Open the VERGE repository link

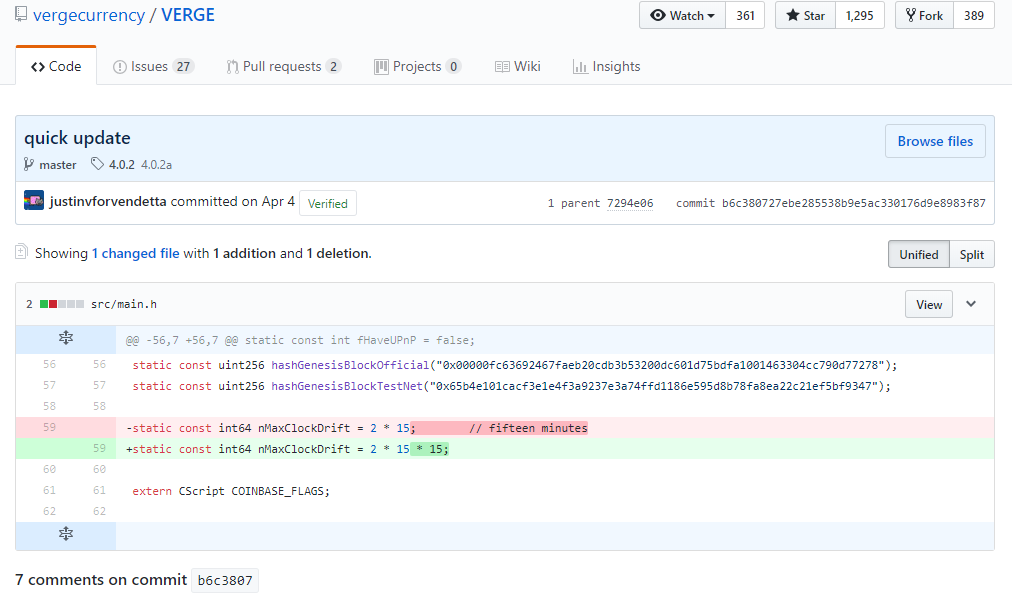tap(188, 15)
